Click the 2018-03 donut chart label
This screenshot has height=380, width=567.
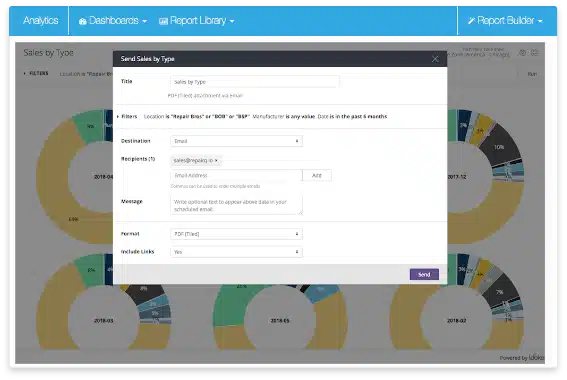[x=103, y=321]
